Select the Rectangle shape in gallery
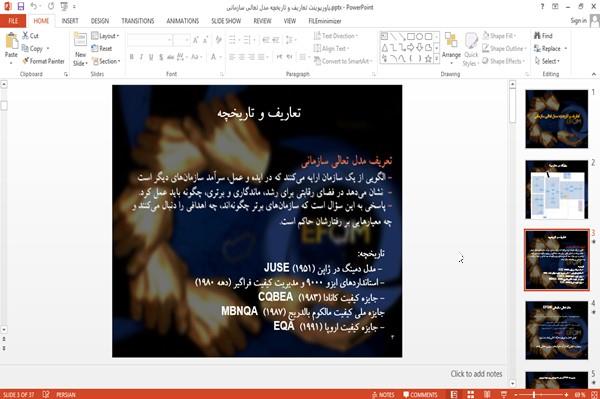600x399 pixels. pyautogui.click(x=411, y=37)
